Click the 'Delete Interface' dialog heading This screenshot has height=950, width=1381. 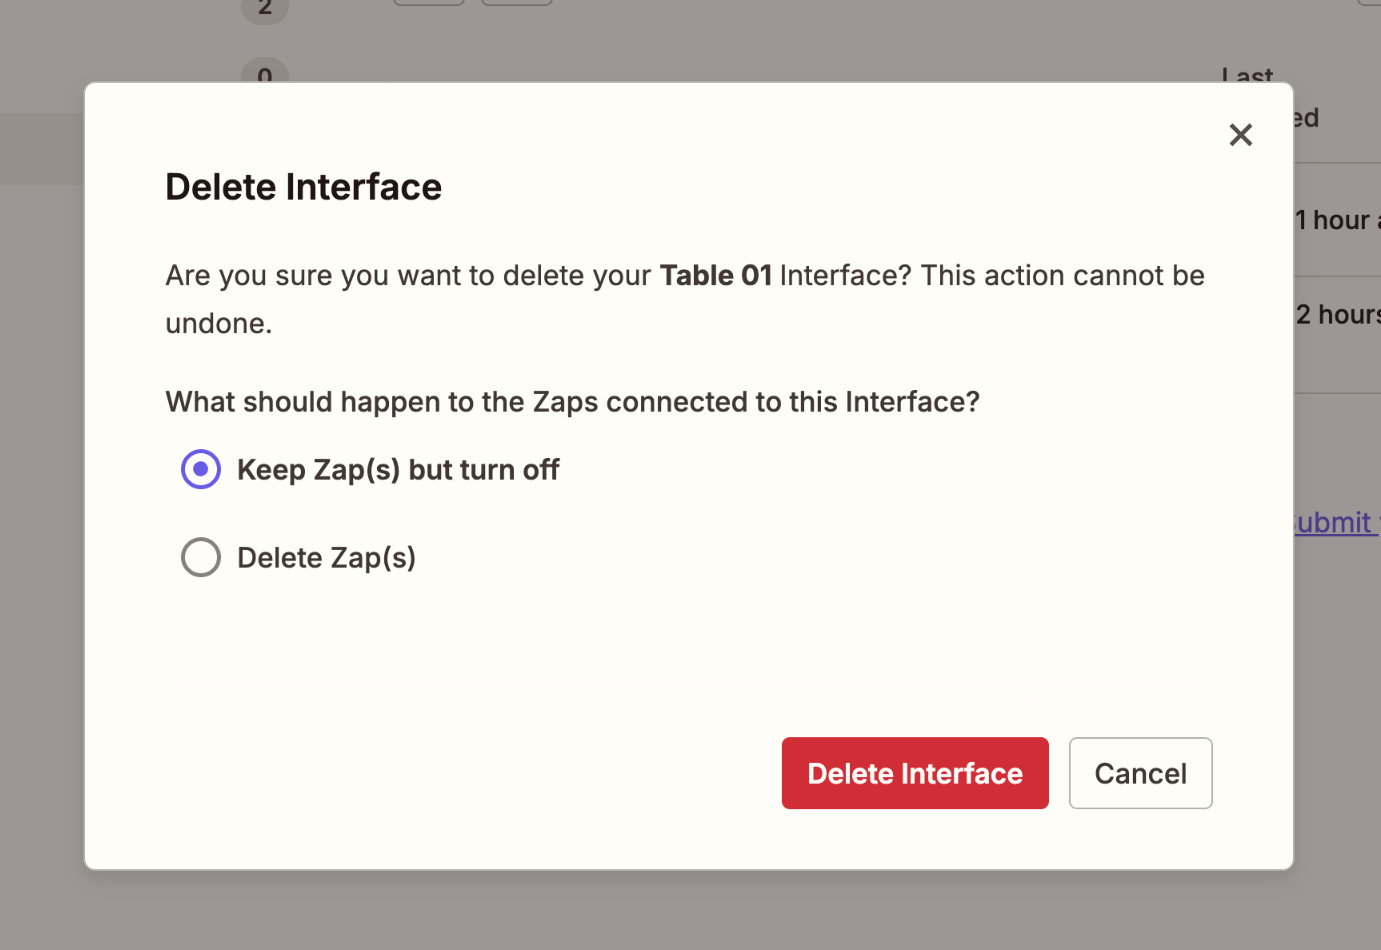tap(303, 187)
